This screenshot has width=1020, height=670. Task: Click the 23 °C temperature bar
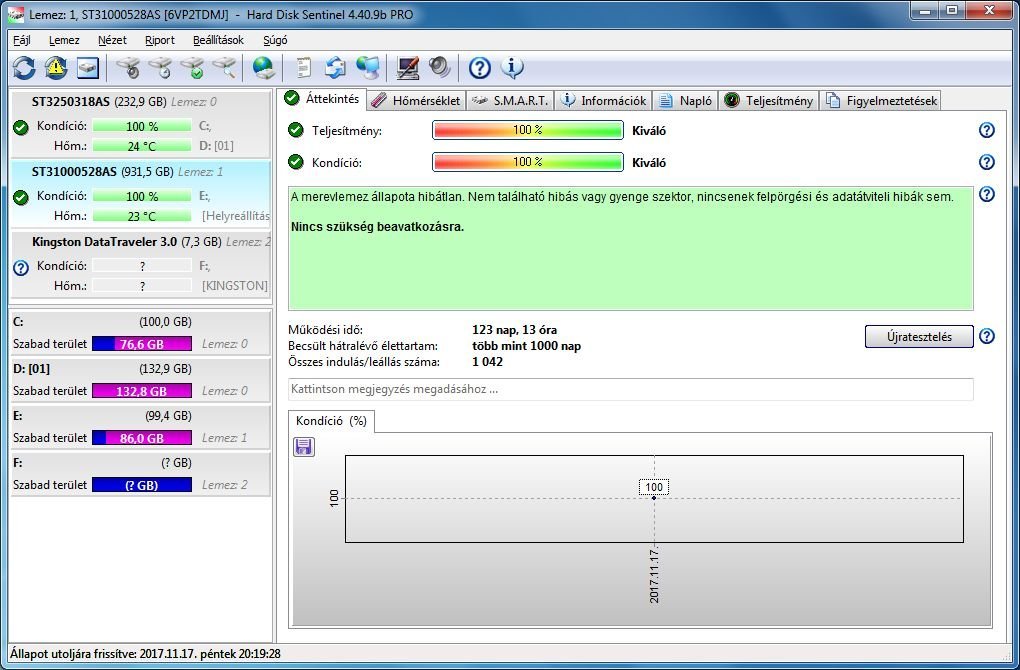click(x=142, y=217)
